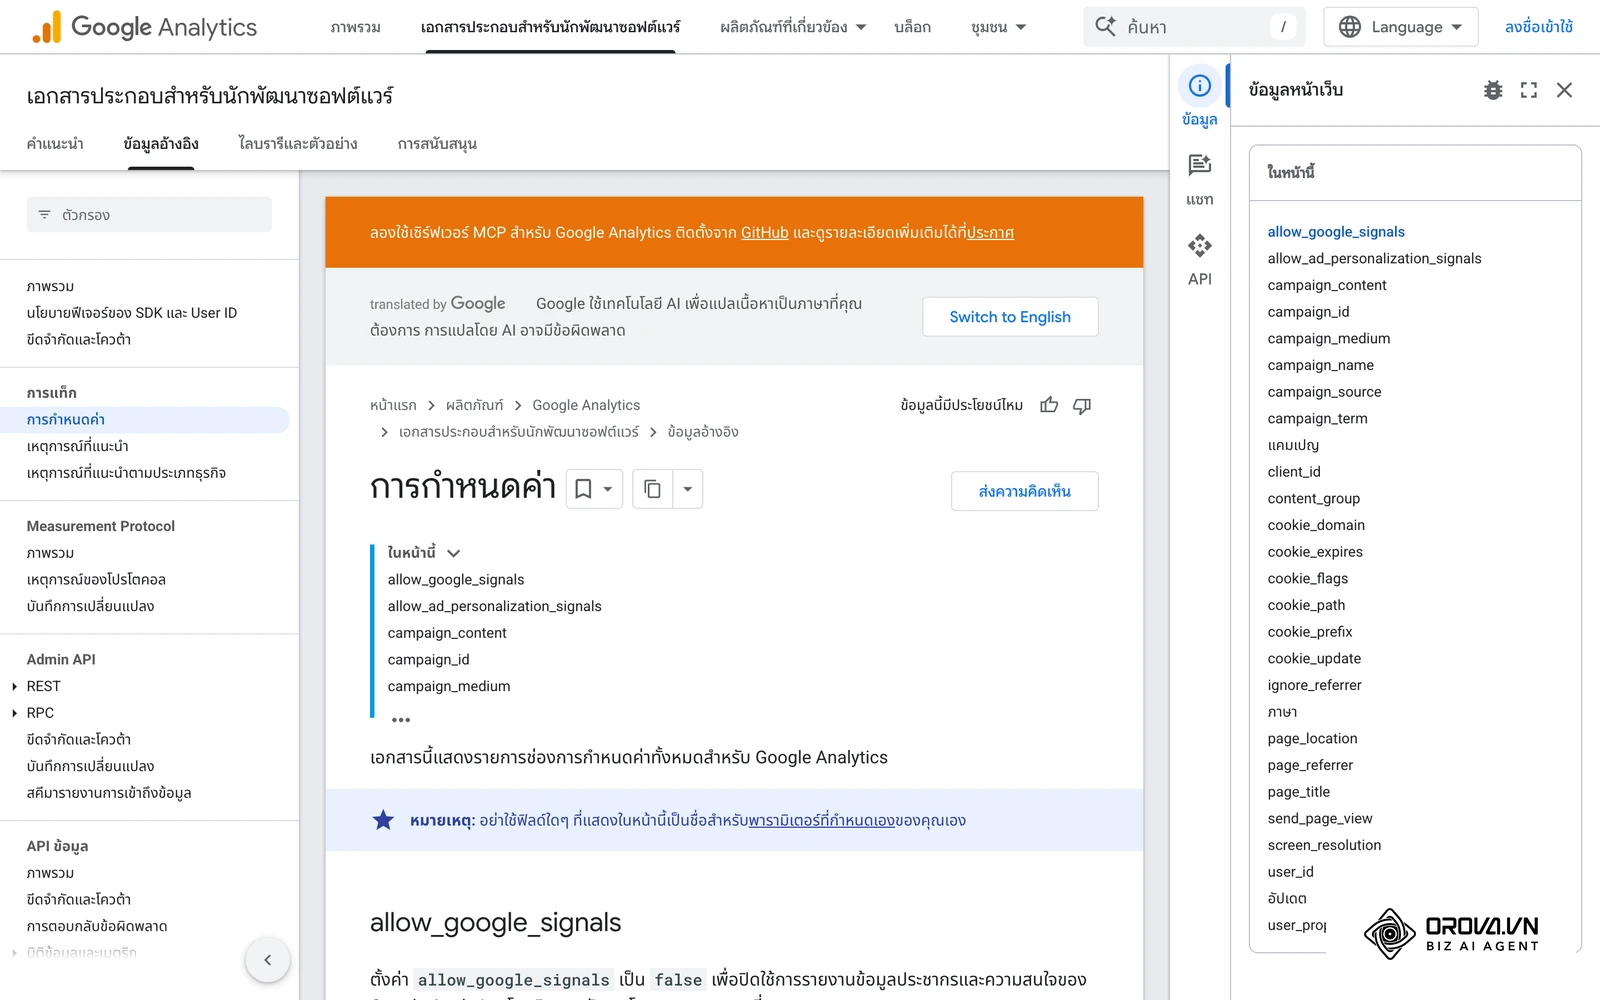Click the filter icon in ตัวกรอง box

click(x=44, y=215)
